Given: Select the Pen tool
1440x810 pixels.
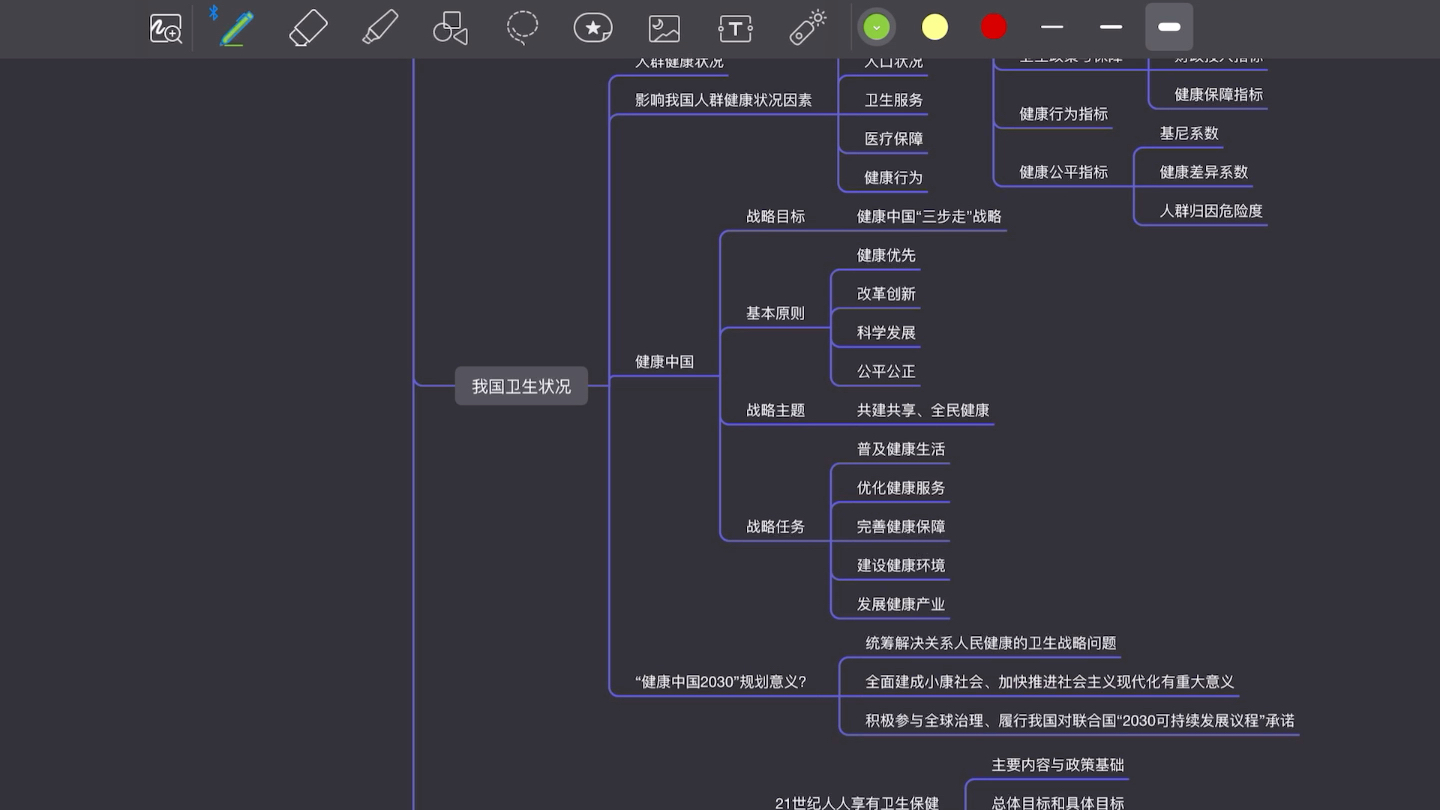Looking at the screenshot, I should 237,28.
